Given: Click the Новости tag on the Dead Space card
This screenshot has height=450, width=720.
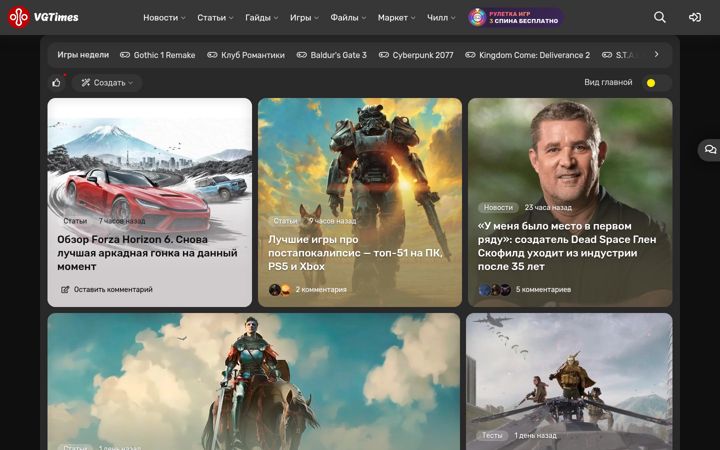Looking at the screenshot, I should tap(498, 208).
